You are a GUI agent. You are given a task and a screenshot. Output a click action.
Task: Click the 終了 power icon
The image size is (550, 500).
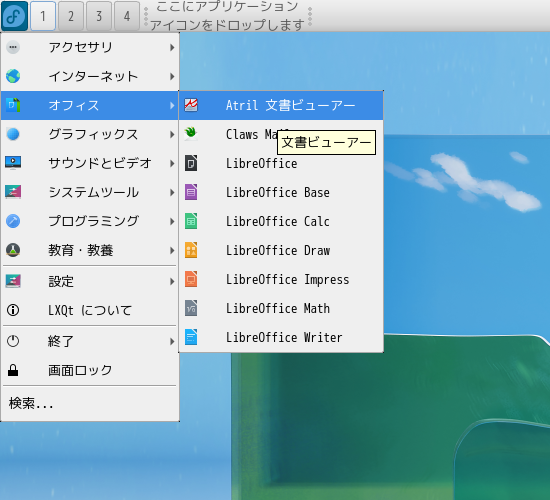pos(13,341)
